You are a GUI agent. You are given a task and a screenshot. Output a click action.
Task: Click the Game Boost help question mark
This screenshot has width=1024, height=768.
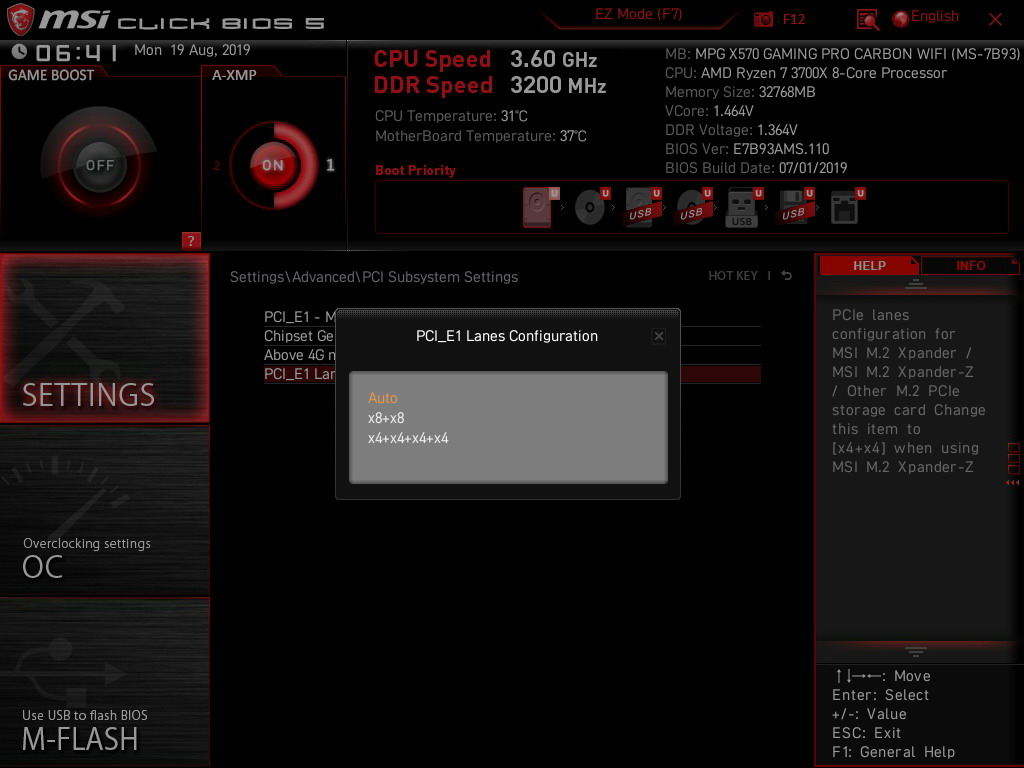pyautogui.click(x=191, y=240)
